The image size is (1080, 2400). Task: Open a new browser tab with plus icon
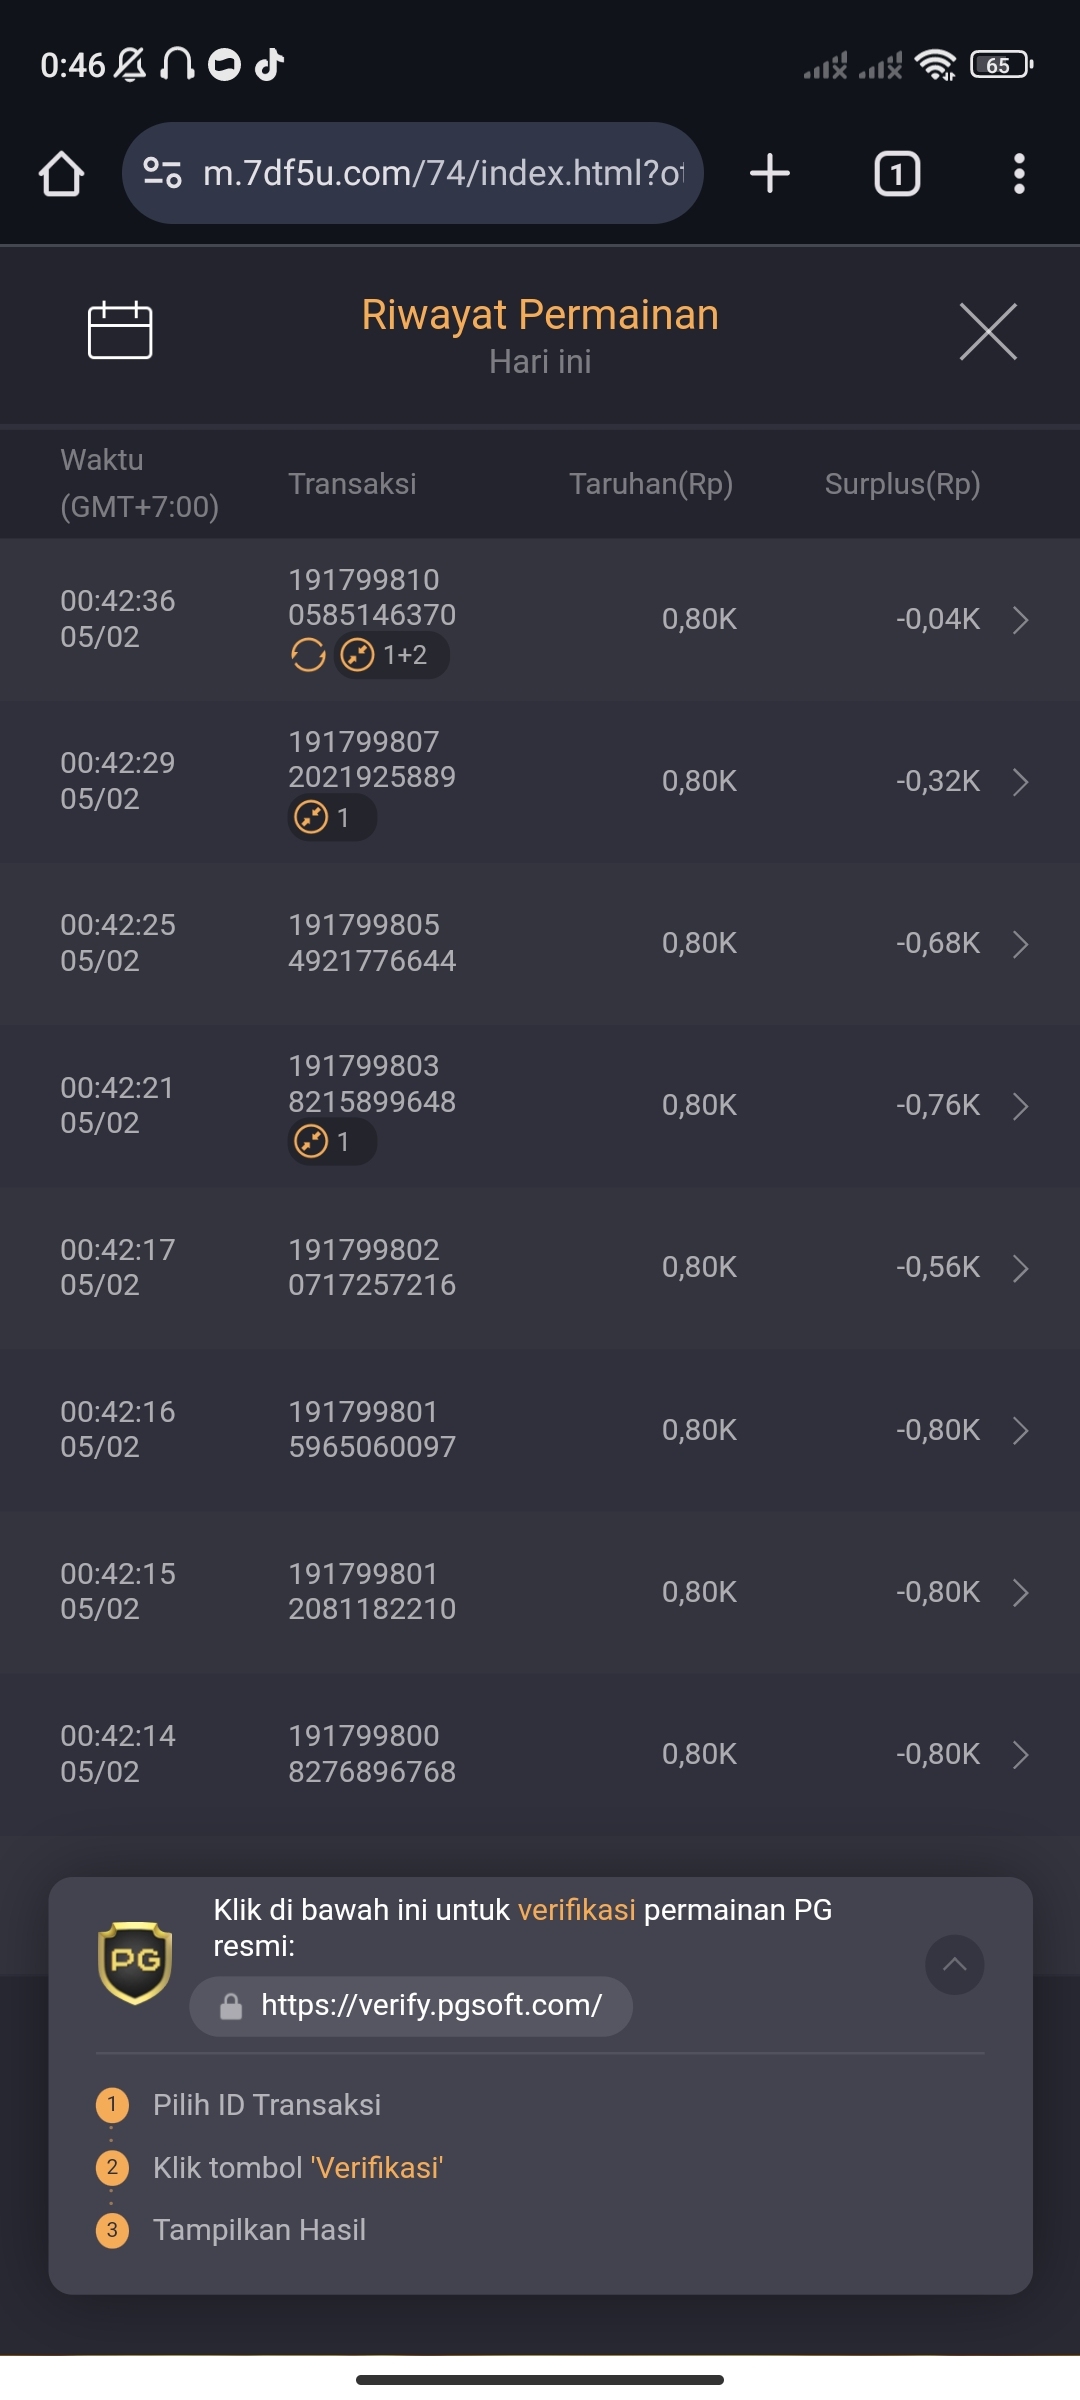coord(770,173)
